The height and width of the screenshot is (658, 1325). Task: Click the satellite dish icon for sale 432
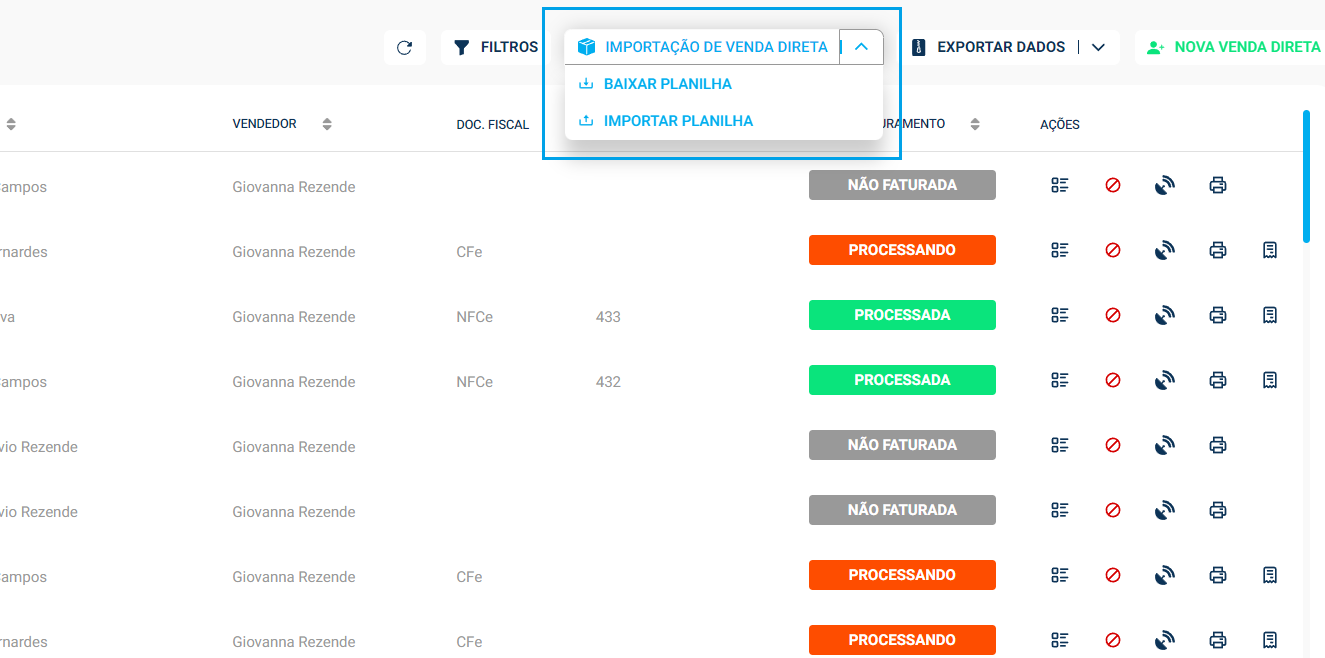point(1164,381)
